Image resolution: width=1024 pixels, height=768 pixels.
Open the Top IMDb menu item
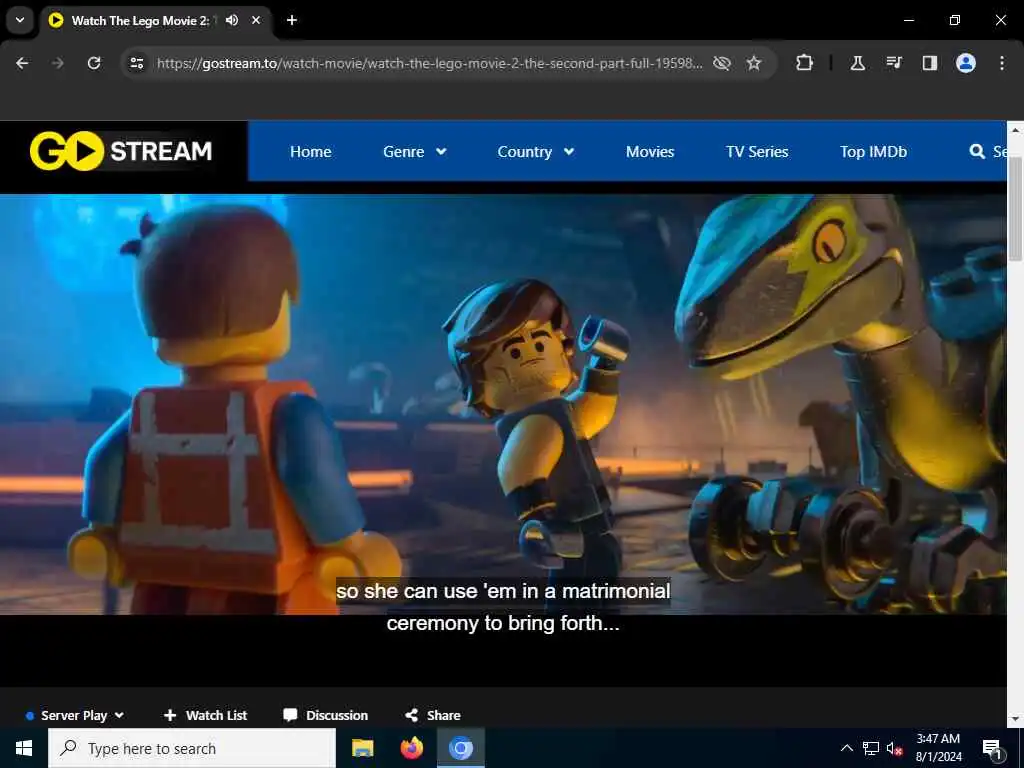(x=873, y=152)
